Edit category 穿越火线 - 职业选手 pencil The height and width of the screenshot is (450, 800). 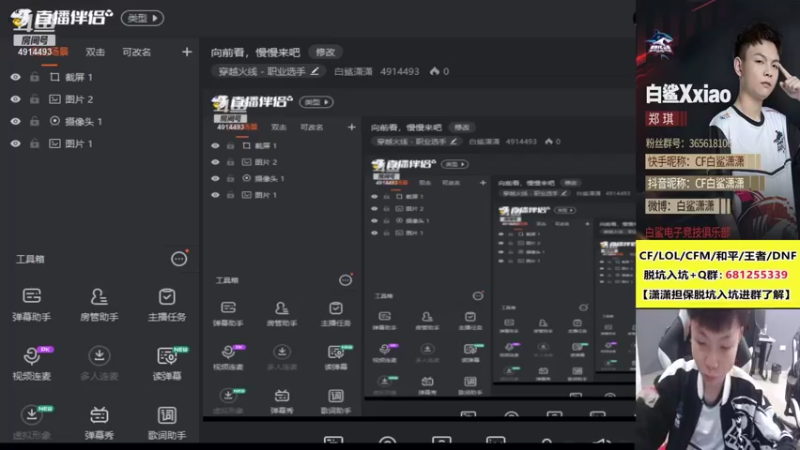[315, 71]
